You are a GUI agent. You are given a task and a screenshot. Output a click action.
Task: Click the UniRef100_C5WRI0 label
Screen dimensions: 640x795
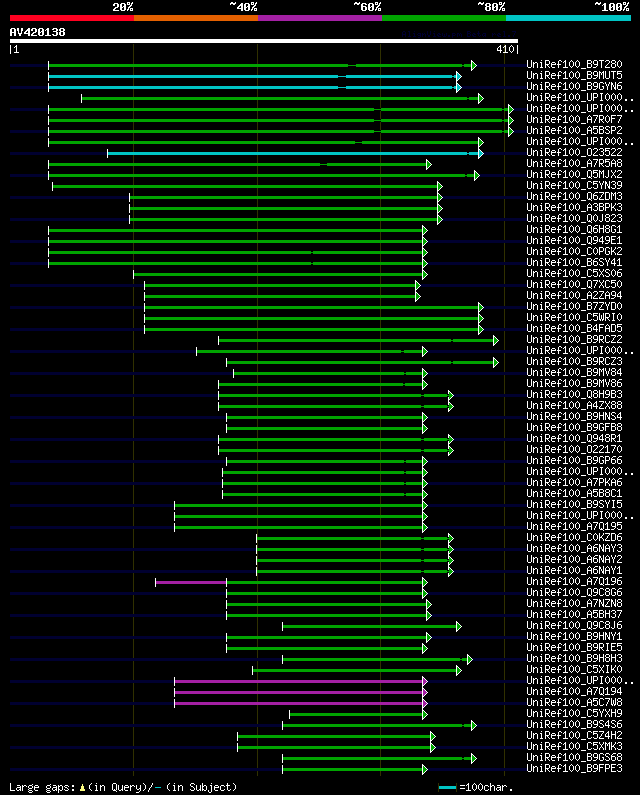[574, 317]
